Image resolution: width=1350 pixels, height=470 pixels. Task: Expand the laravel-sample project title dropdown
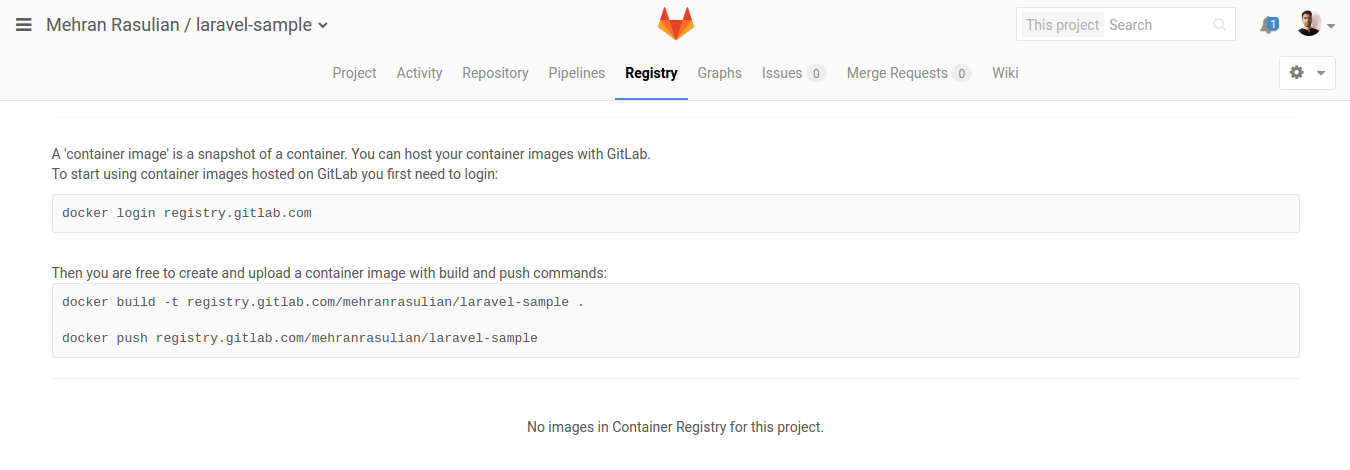click(323, 26)
